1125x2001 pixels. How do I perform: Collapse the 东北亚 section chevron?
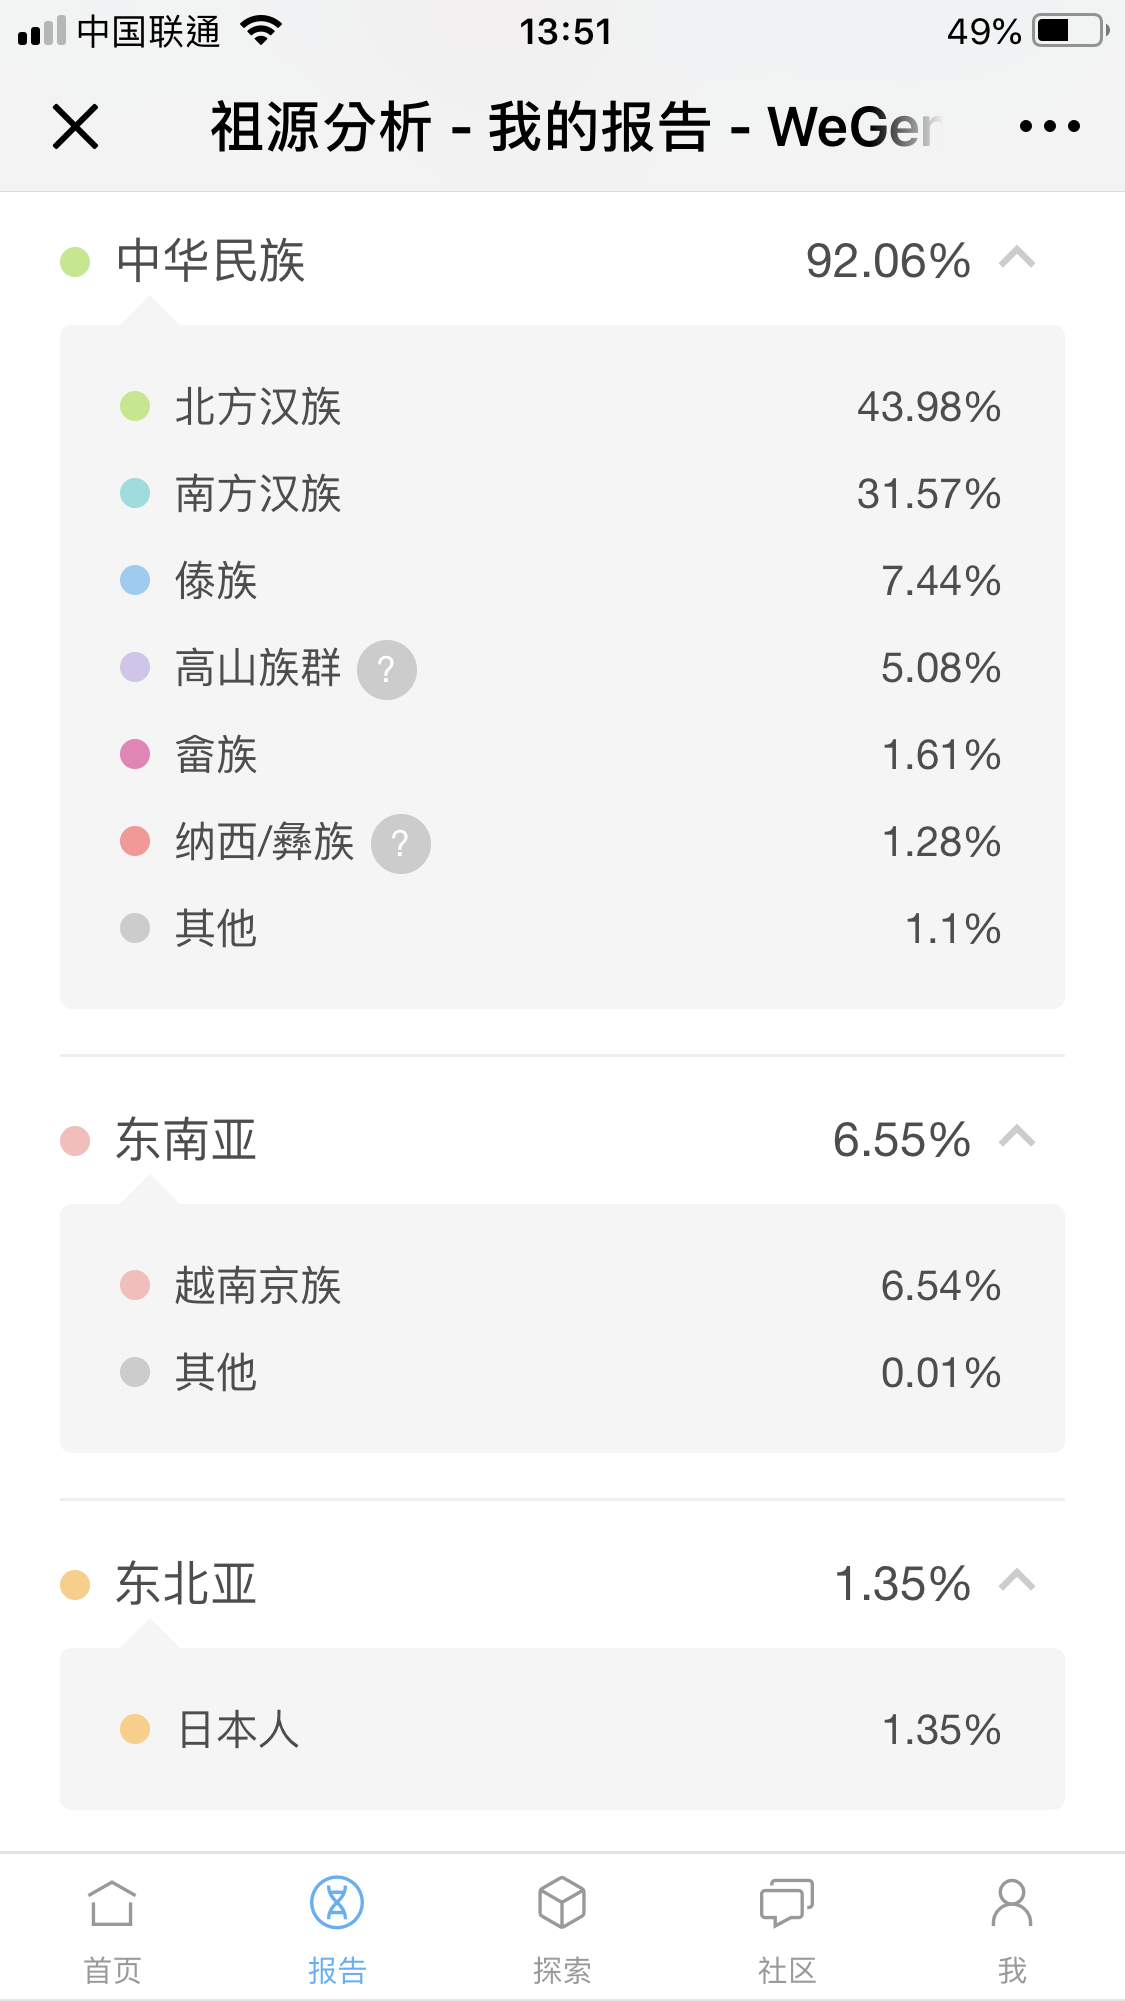[1017, 1582]
